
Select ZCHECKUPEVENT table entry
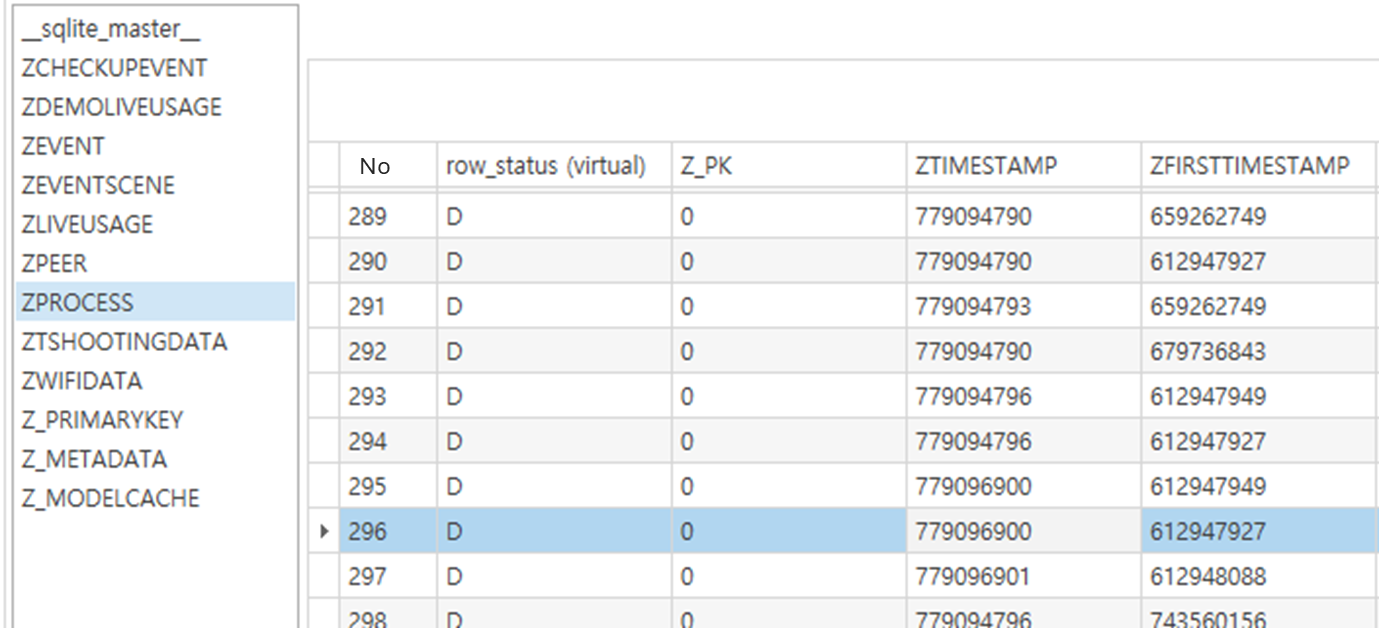pos(114,69)
